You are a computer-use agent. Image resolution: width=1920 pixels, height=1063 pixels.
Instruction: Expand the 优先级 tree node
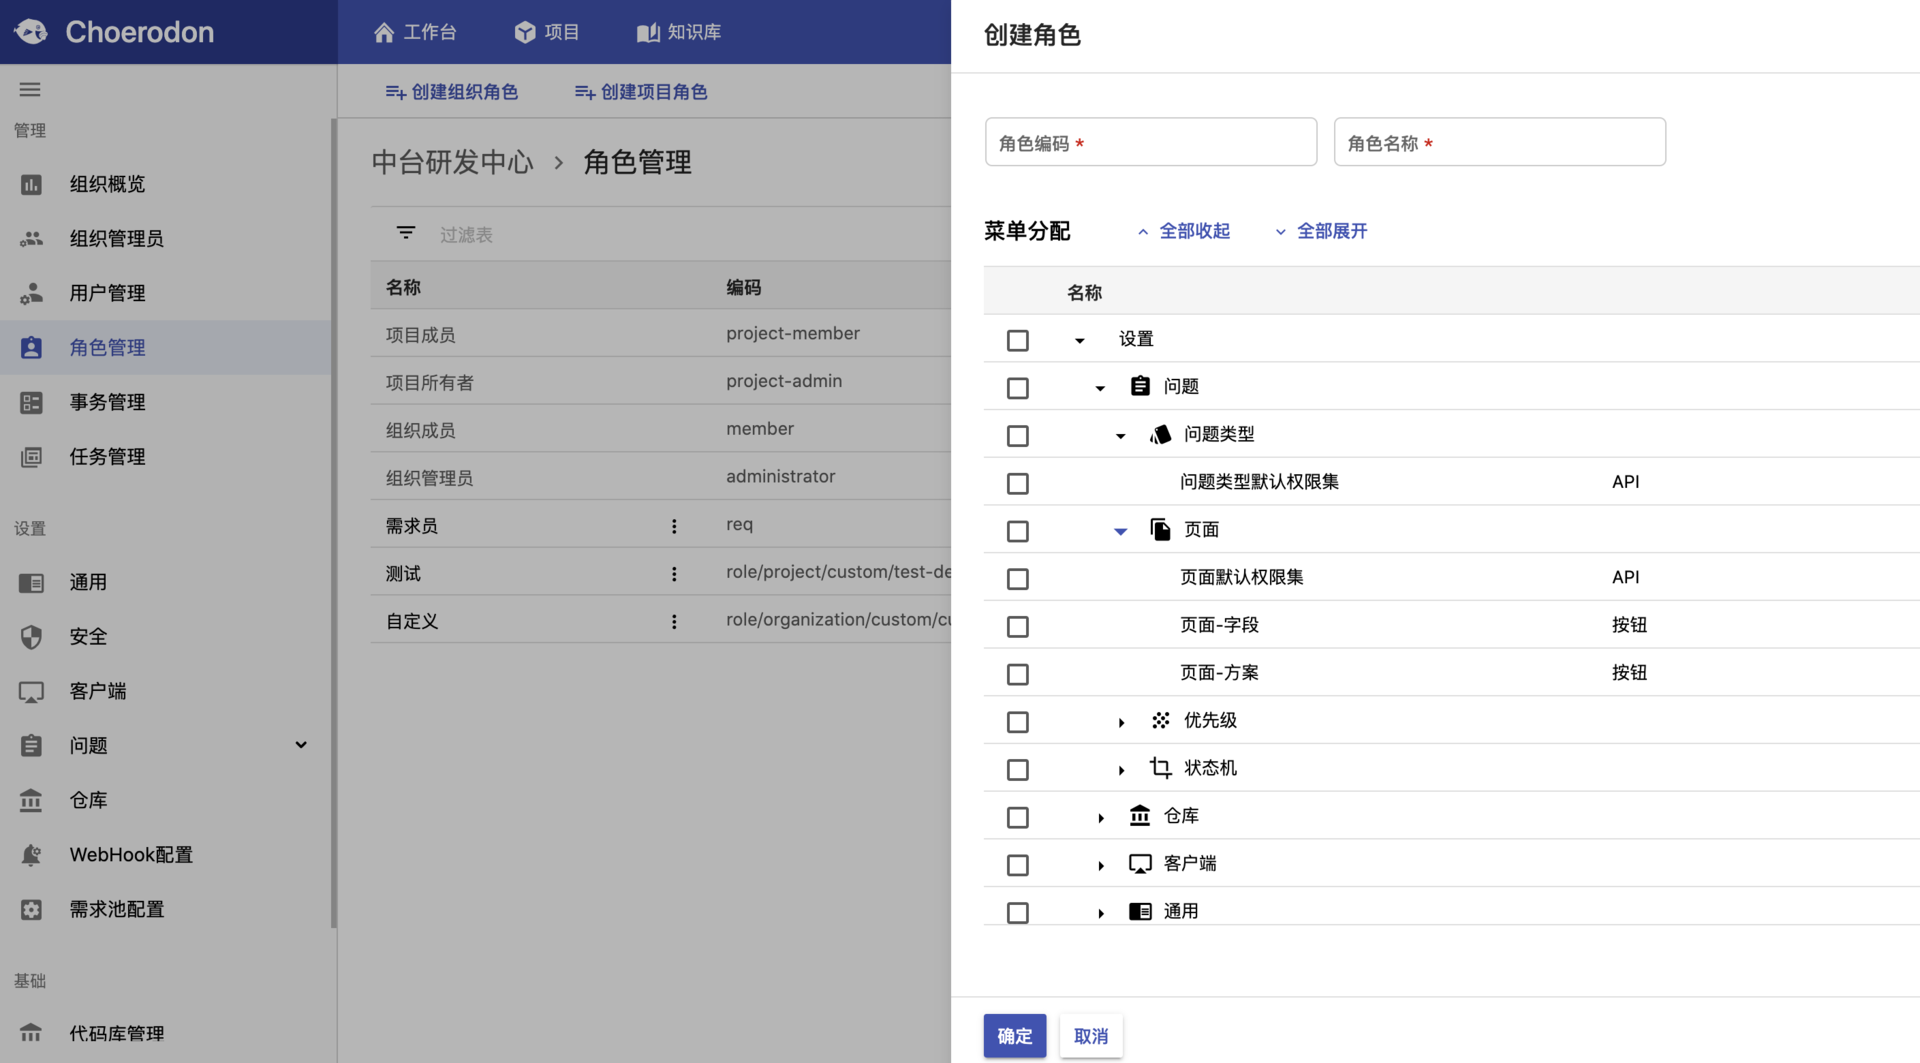[1121, 722]
